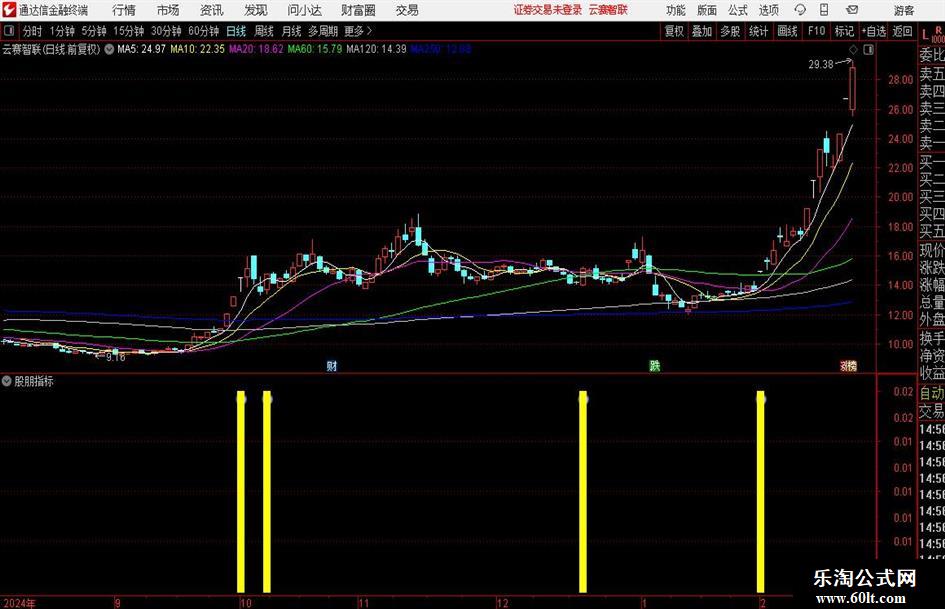The width and height of the screenshot is (945, 609).
Task: Select the 多周期 multi-period tab
Action: coord(323,31)
